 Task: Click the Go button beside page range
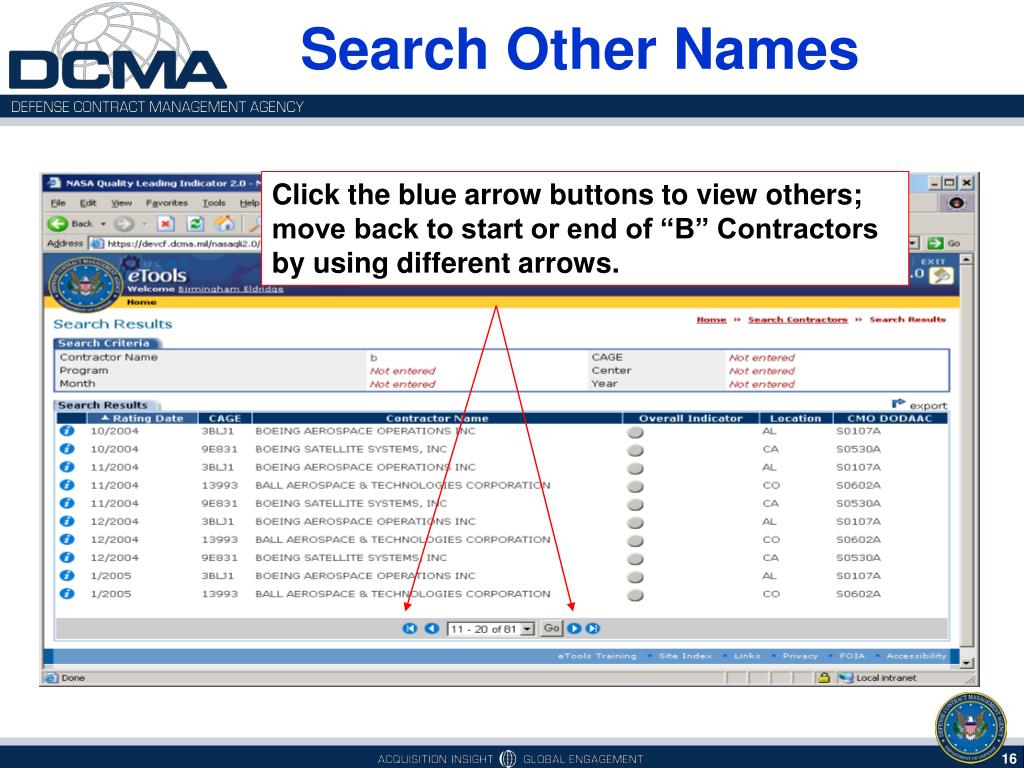(x=552, y=628)
